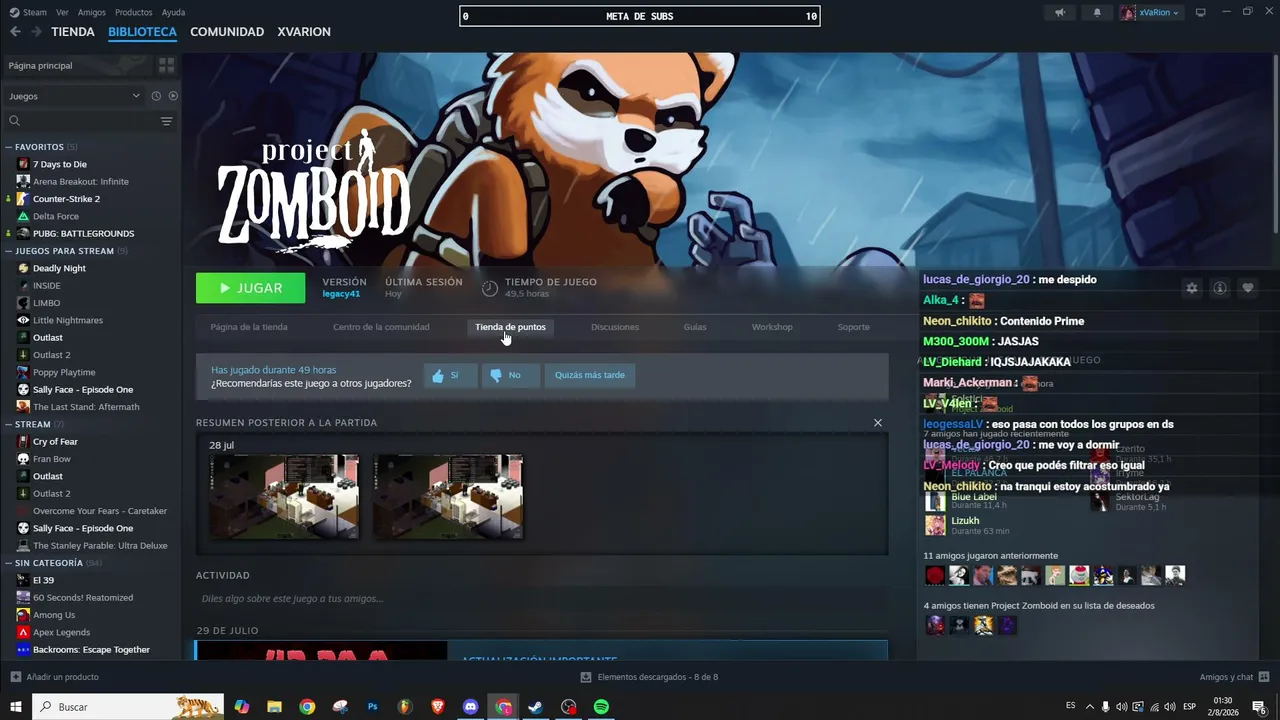1280x720 pixels.
Task: Select Cry of Fear in library
Action: pos(55,442)
